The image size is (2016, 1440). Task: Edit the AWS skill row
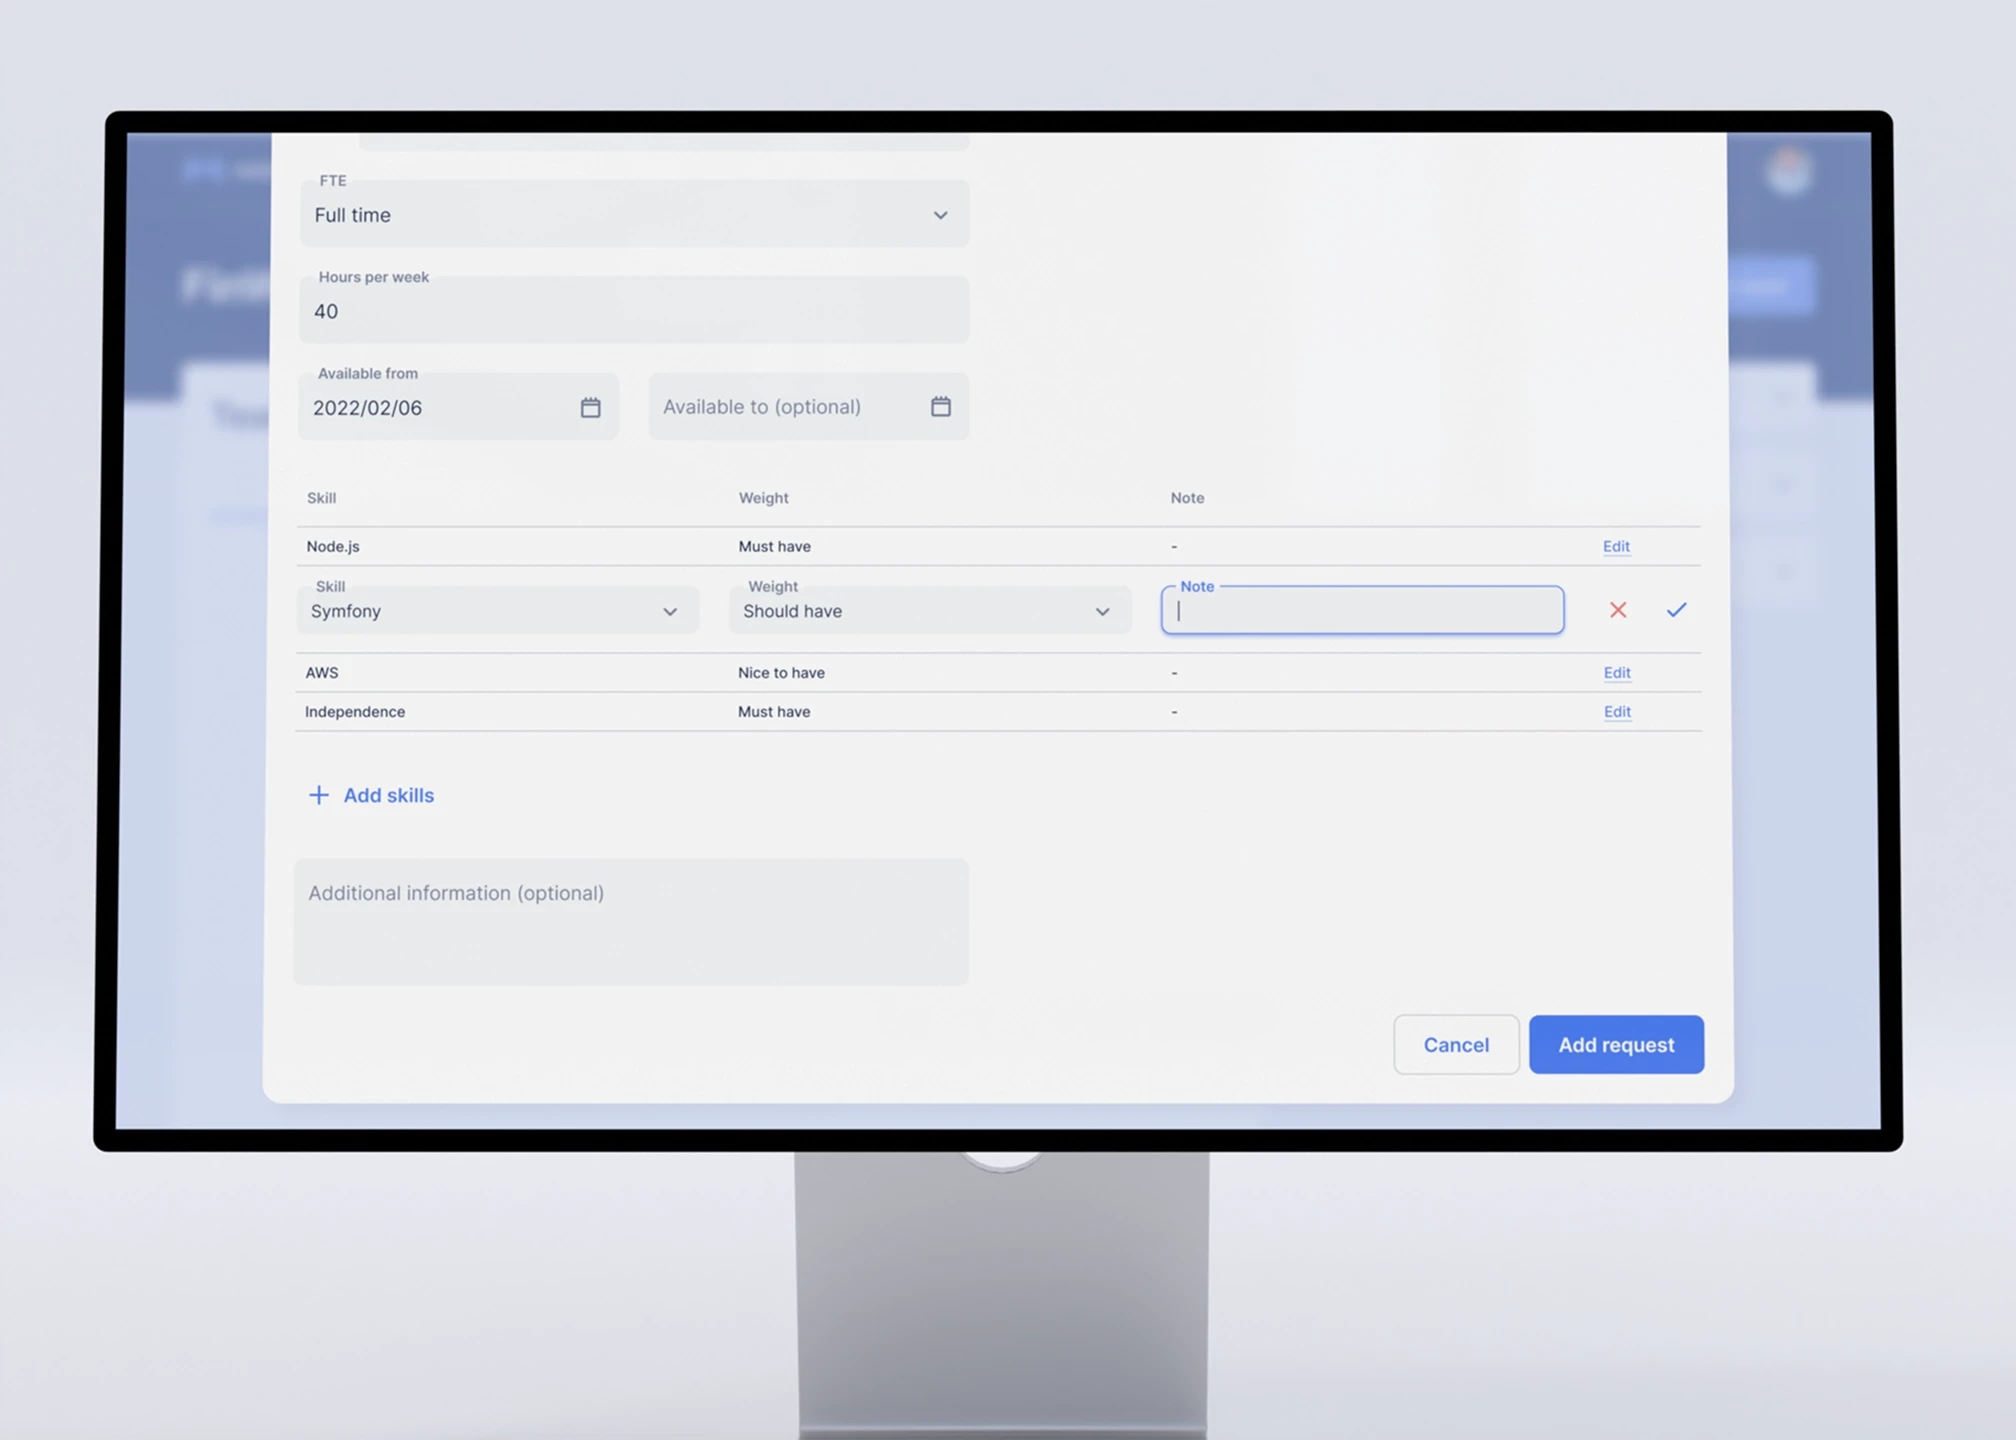coord(1616,673)
